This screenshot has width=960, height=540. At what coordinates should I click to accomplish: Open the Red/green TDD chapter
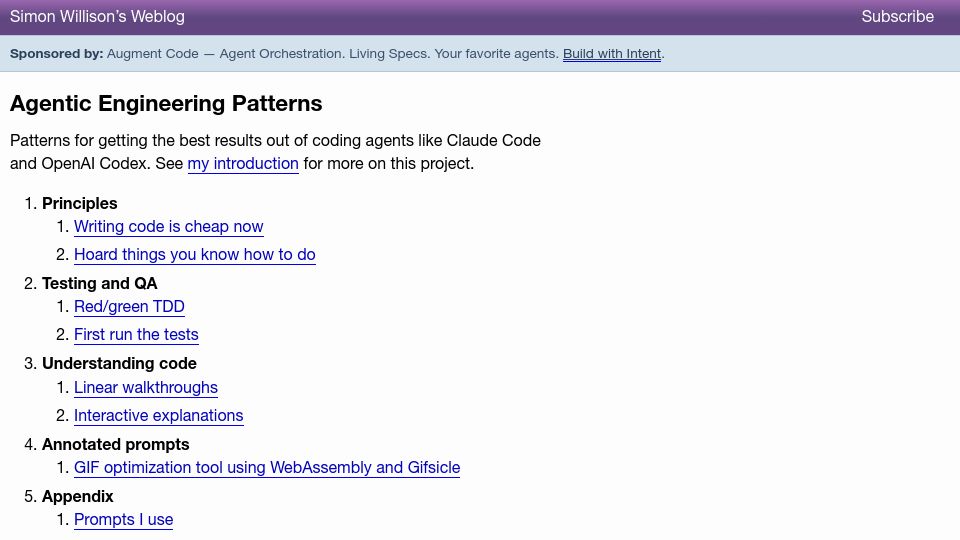click(129, 307)
